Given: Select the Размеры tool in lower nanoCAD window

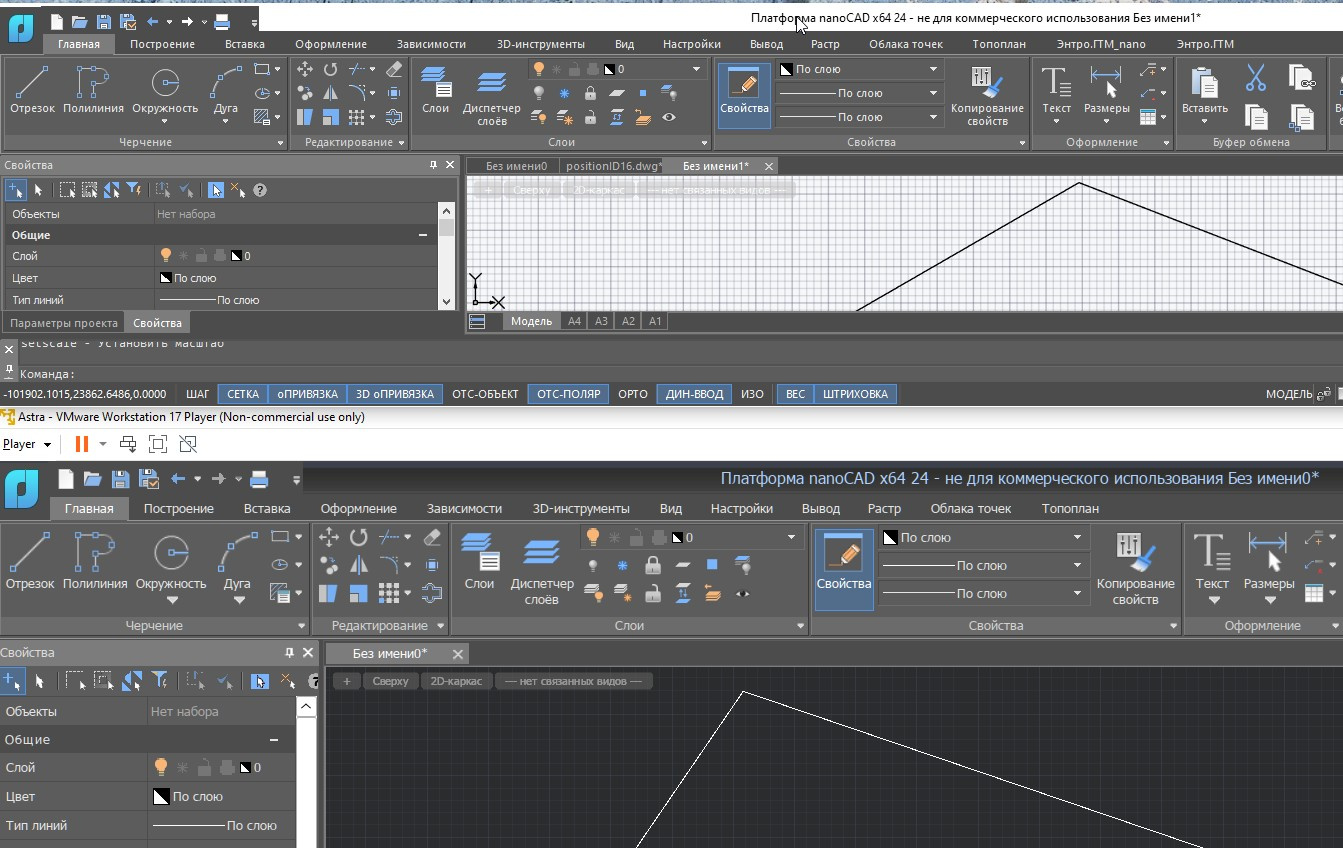Looking at the screenshot, I should pos(1269,565).
